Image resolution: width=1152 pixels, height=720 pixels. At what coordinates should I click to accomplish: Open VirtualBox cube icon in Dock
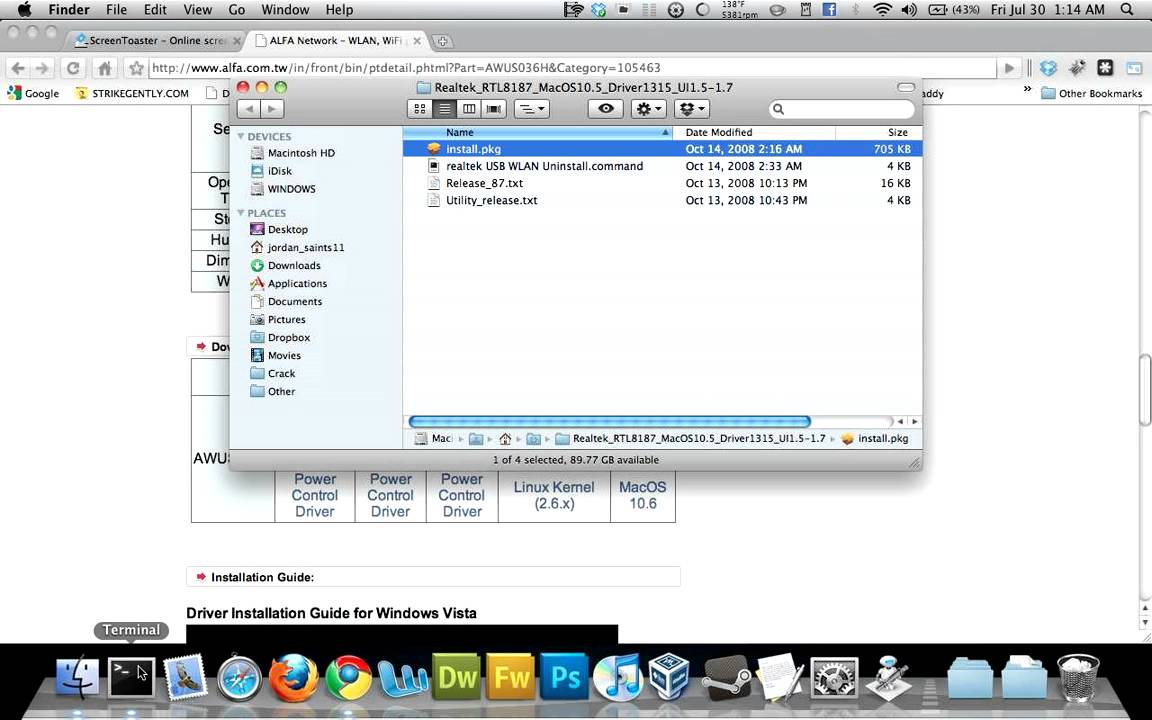[669, 677]
